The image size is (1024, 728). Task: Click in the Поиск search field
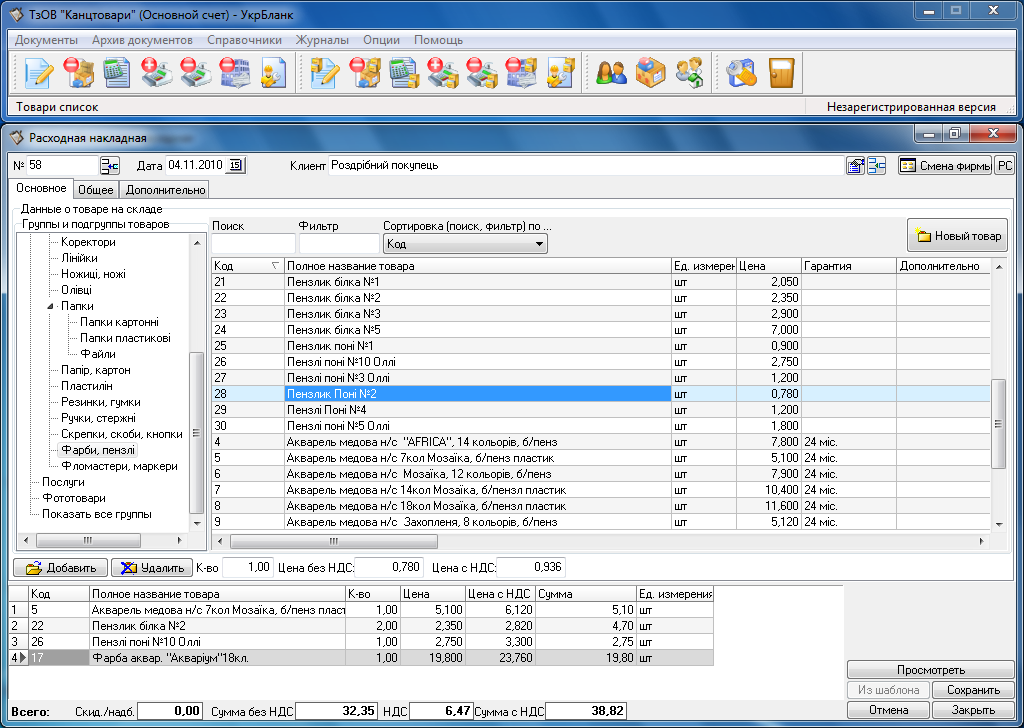click(x=253, y=244)
